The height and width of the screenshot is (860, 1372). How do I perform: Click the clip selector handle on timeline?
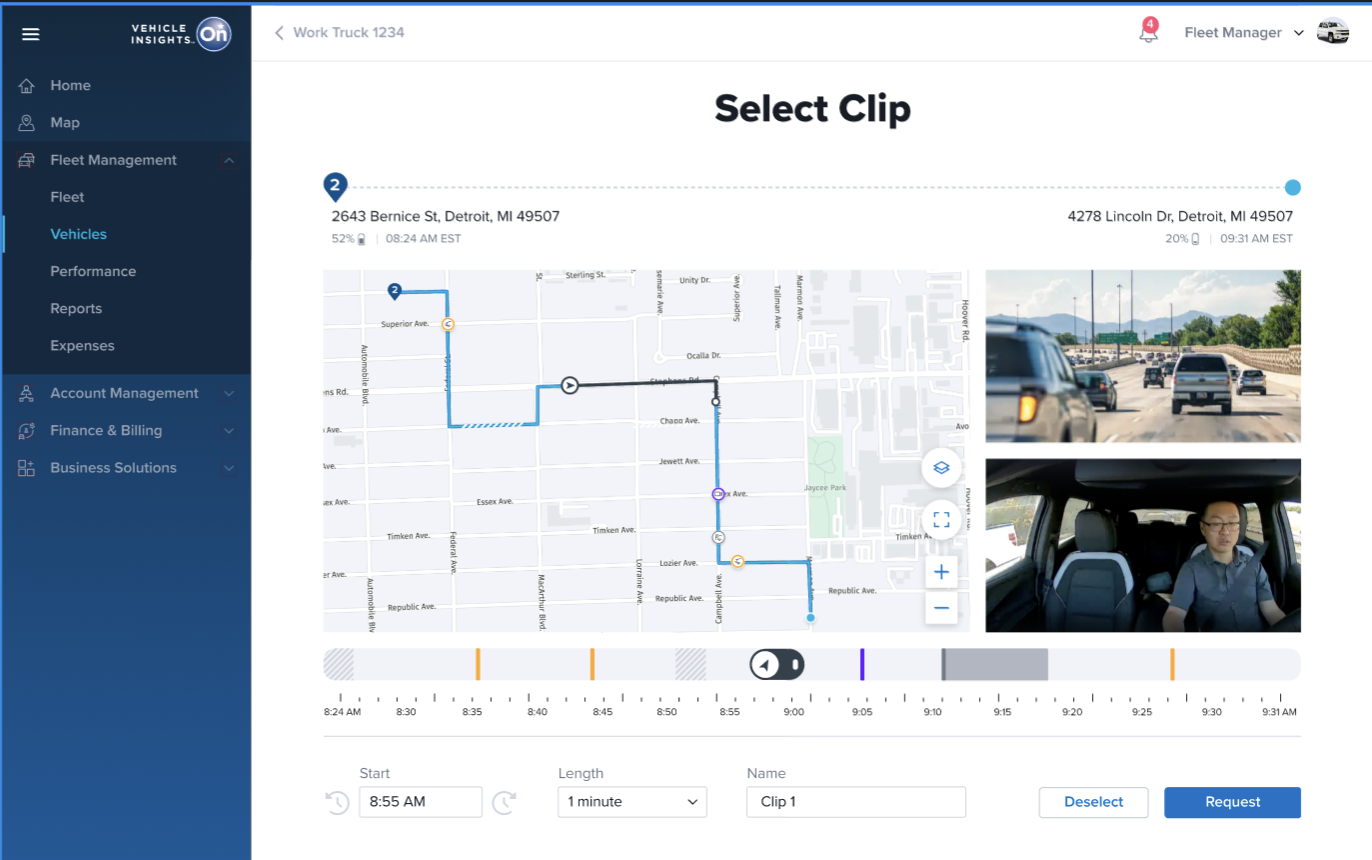coord(777,664)
